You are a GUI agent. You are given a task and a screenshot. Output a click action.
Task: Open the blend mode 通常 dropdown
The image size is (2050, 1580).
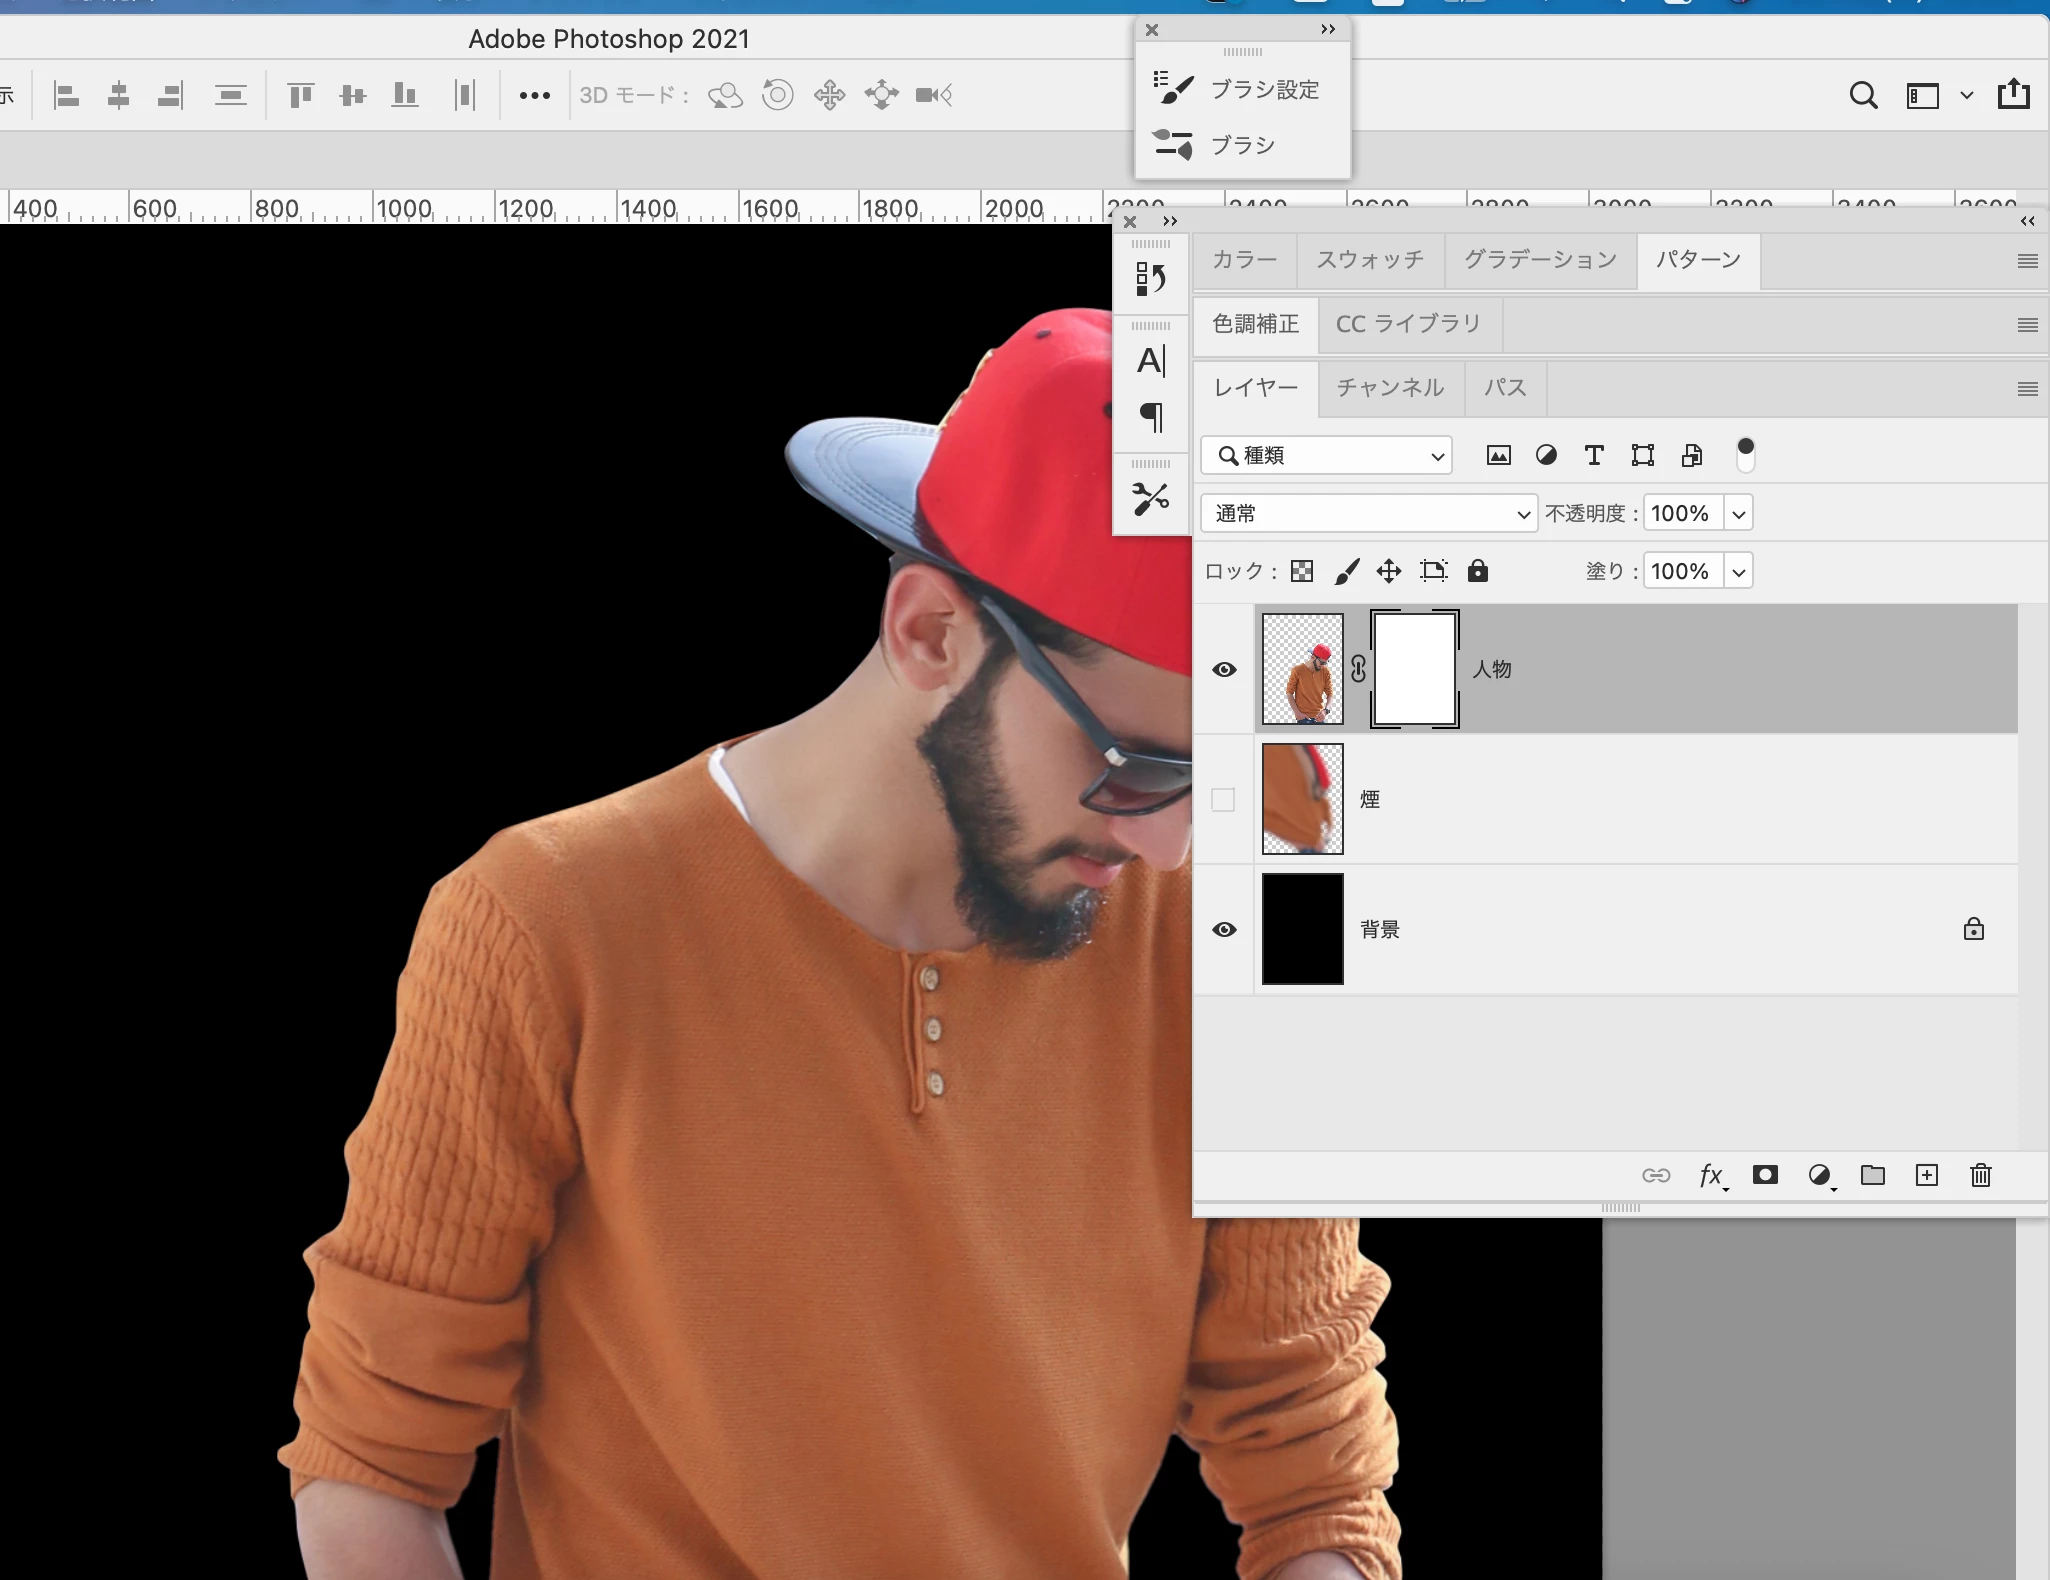(x=1368, y=513)
